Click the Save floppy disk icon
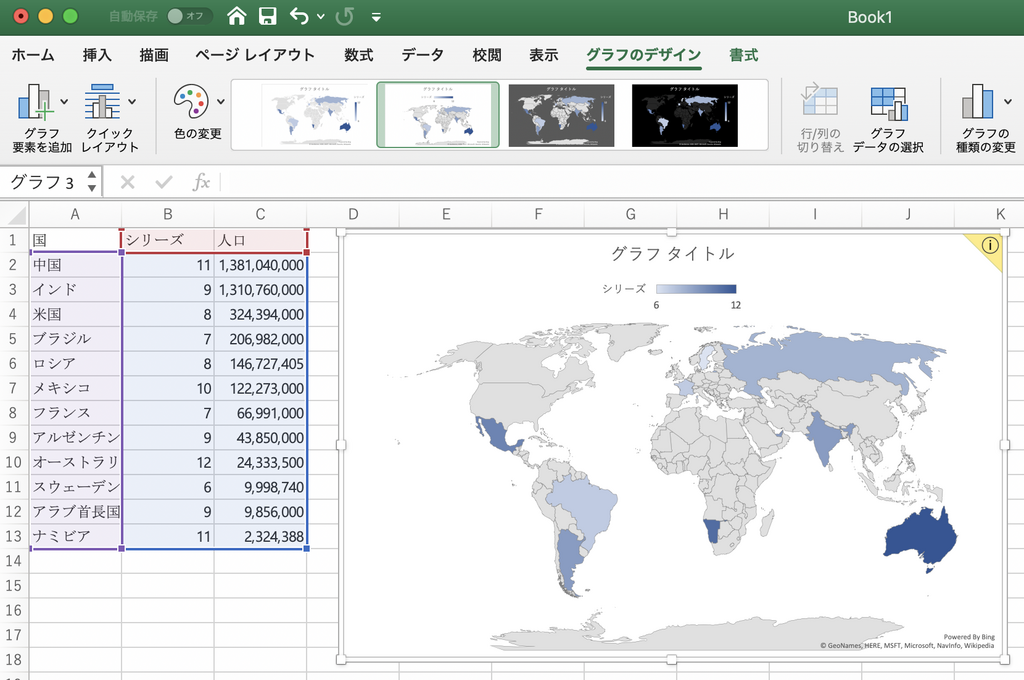 pyautogui.click(x=267, y=16)
